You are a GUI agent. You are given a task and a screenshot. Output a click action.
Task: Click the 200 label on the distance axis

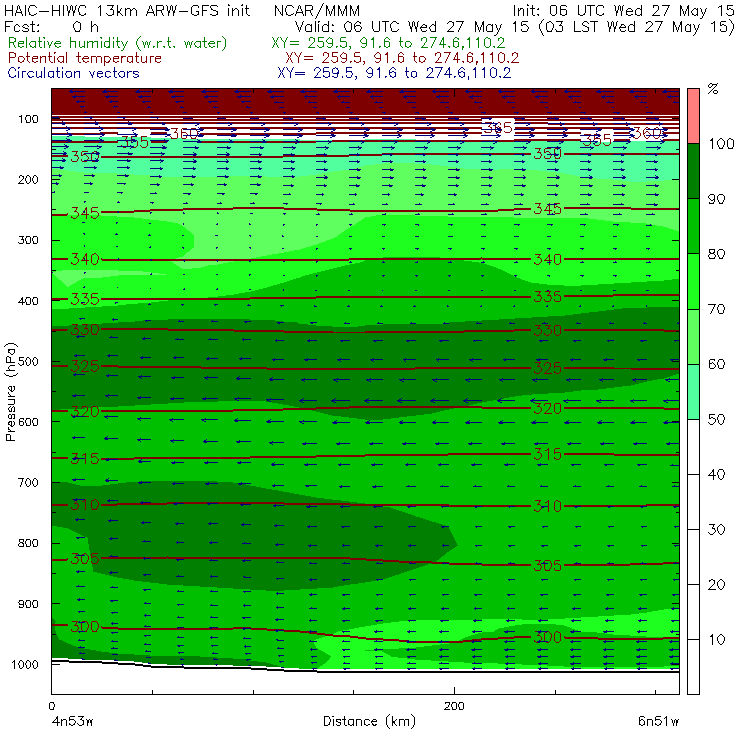coord(454,706)
